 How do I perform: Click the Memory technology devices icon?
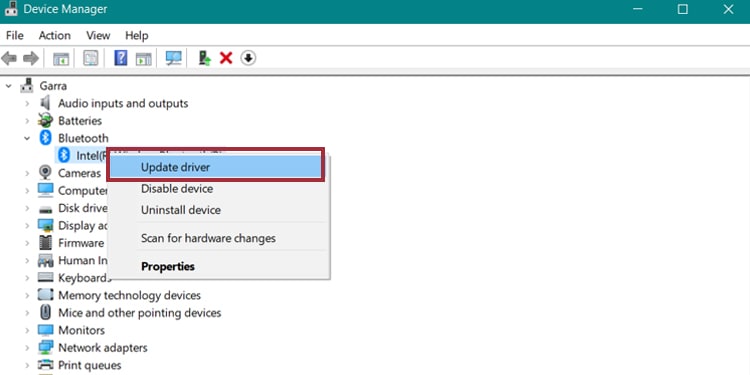pyautogui.click(x=45, y=295)
